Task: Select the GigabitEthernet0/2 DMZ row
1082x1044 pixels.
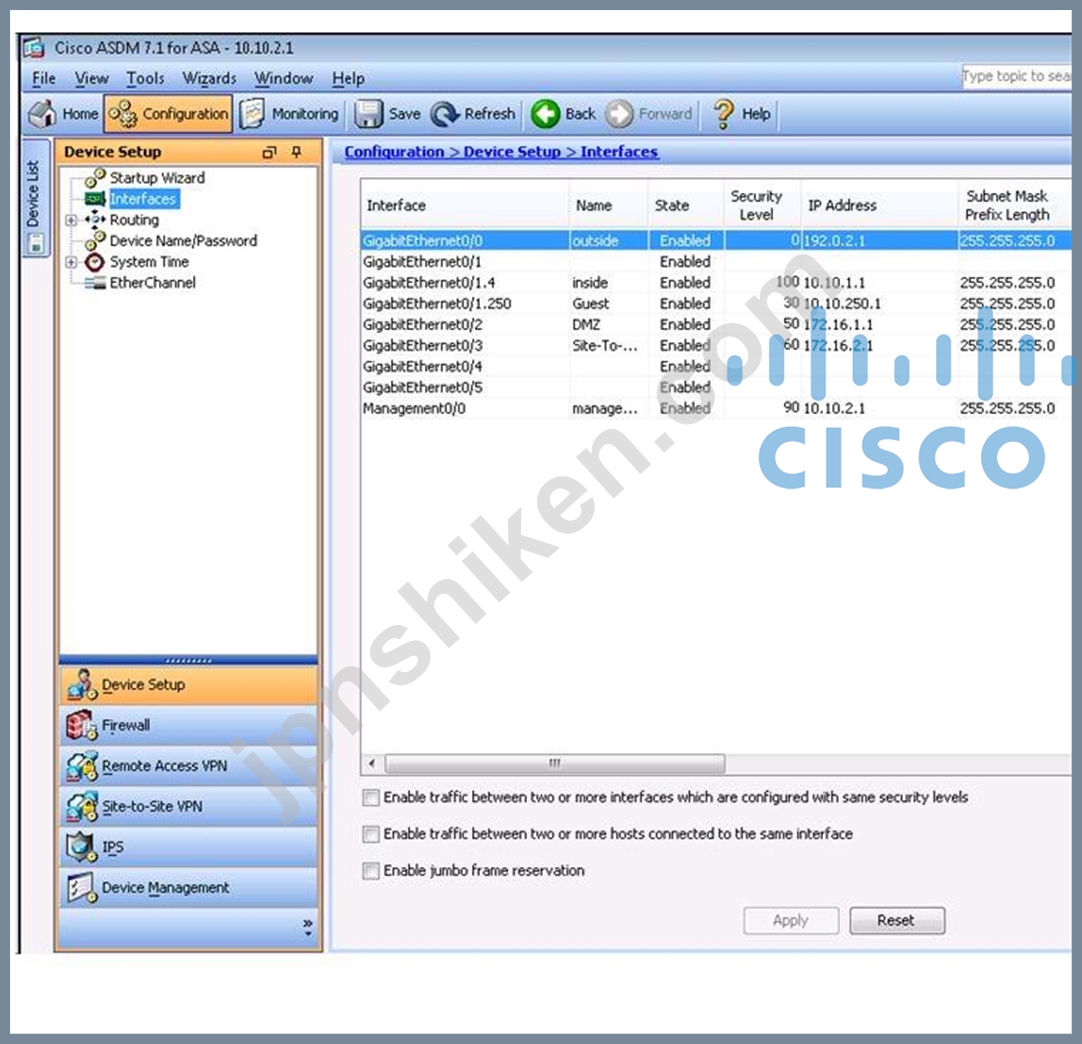Action: pyautogui.click(x=716, y=324)
